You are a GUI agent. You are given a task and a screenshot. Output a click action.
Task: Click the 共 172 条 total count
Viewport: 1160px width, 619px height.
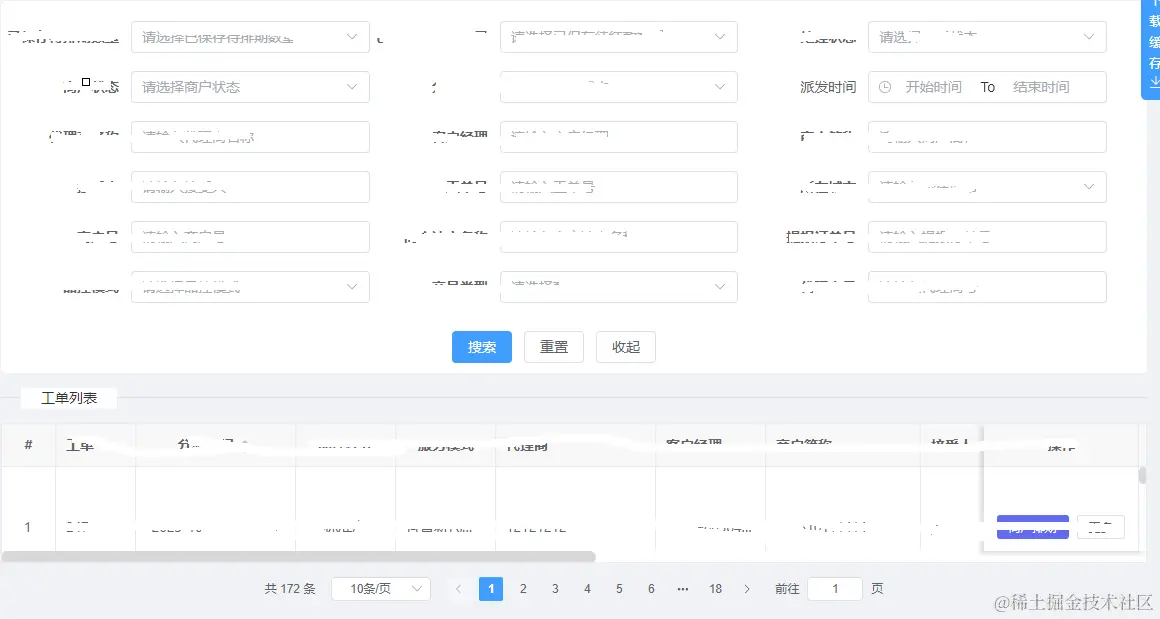290,589
